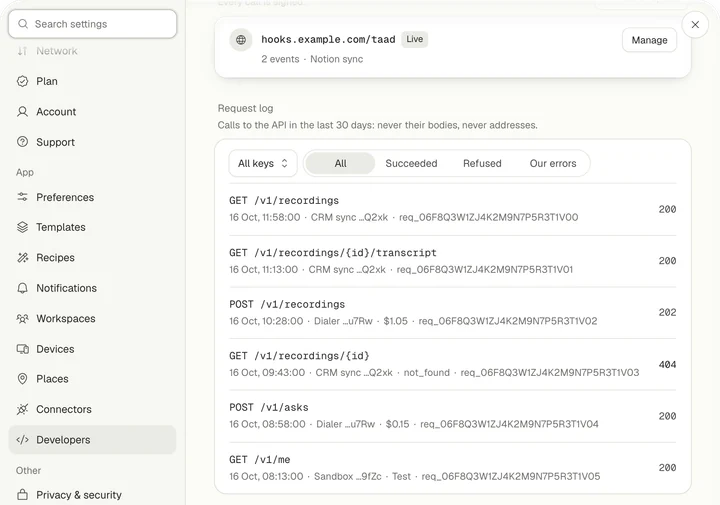Select Developers in the sidebar
The image size is (720, 505).
[92, 439]
